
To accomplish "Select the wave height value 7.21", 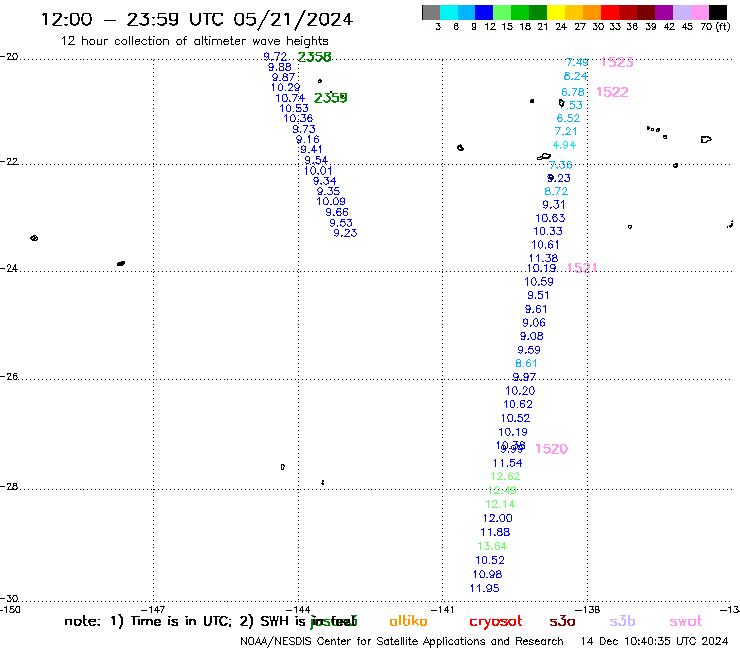I will [566, 131].
